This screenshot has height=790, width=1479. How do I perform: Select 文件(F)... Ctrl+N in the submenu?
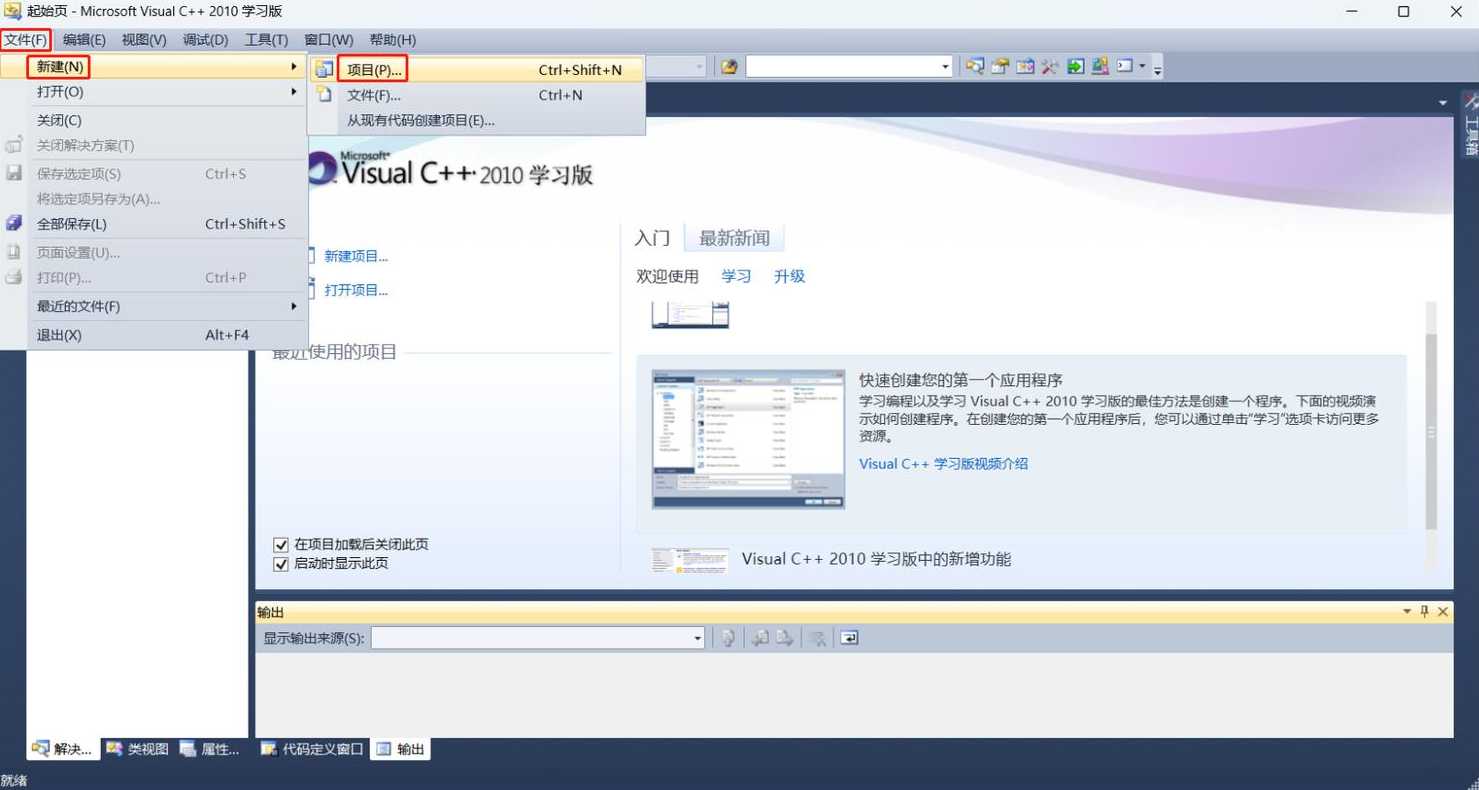tap(478, 95)
